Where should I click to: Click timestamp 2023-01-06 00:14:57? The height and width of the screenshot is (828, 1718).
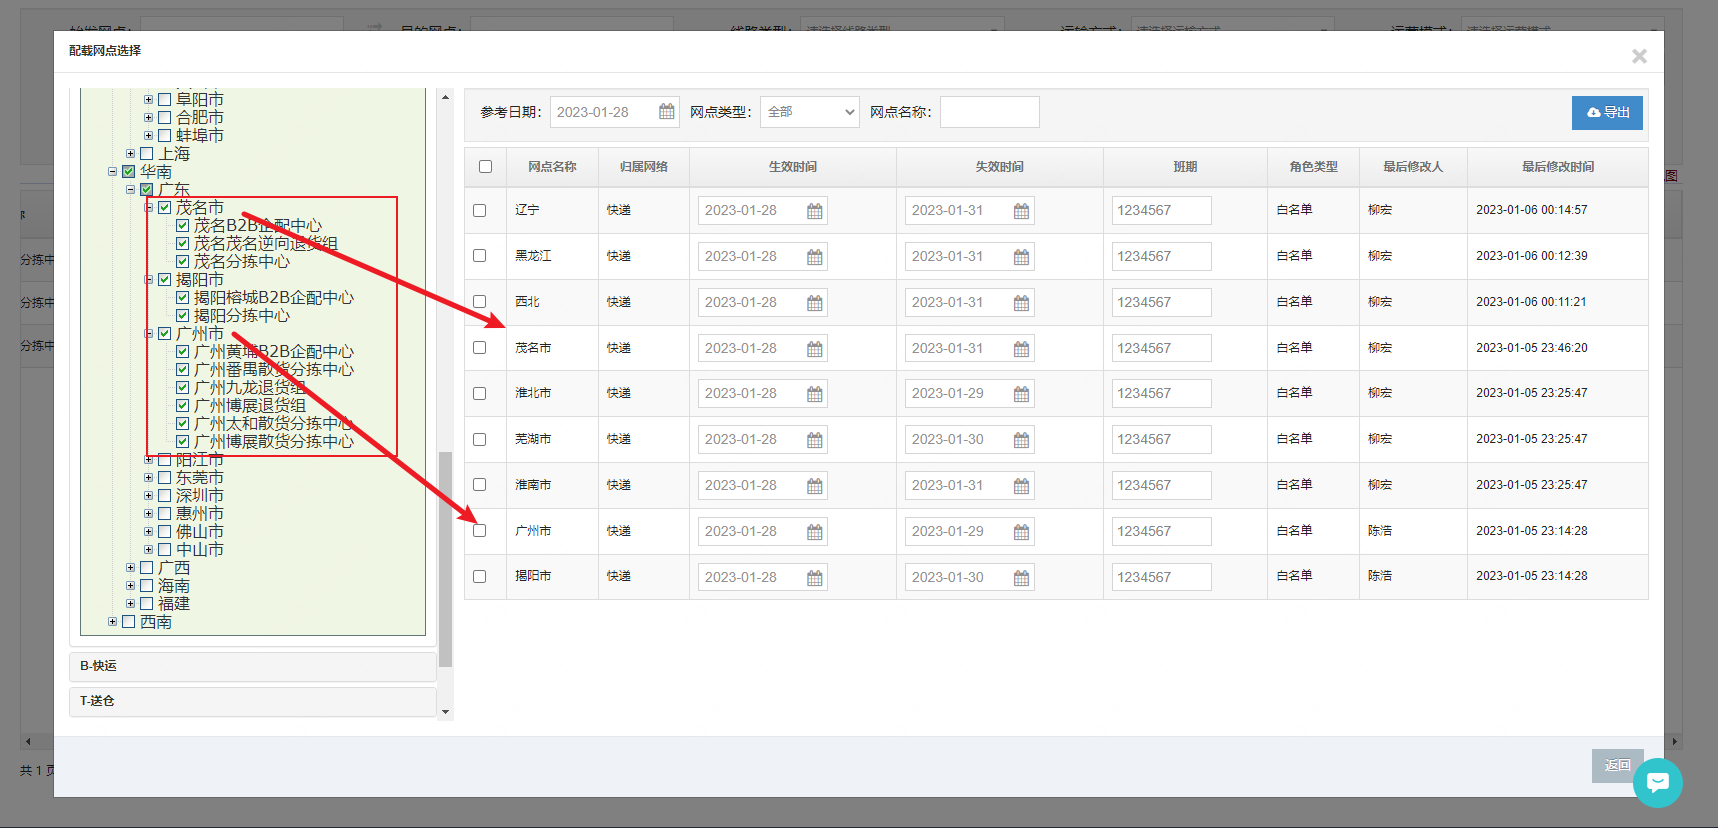point(1532,210)
